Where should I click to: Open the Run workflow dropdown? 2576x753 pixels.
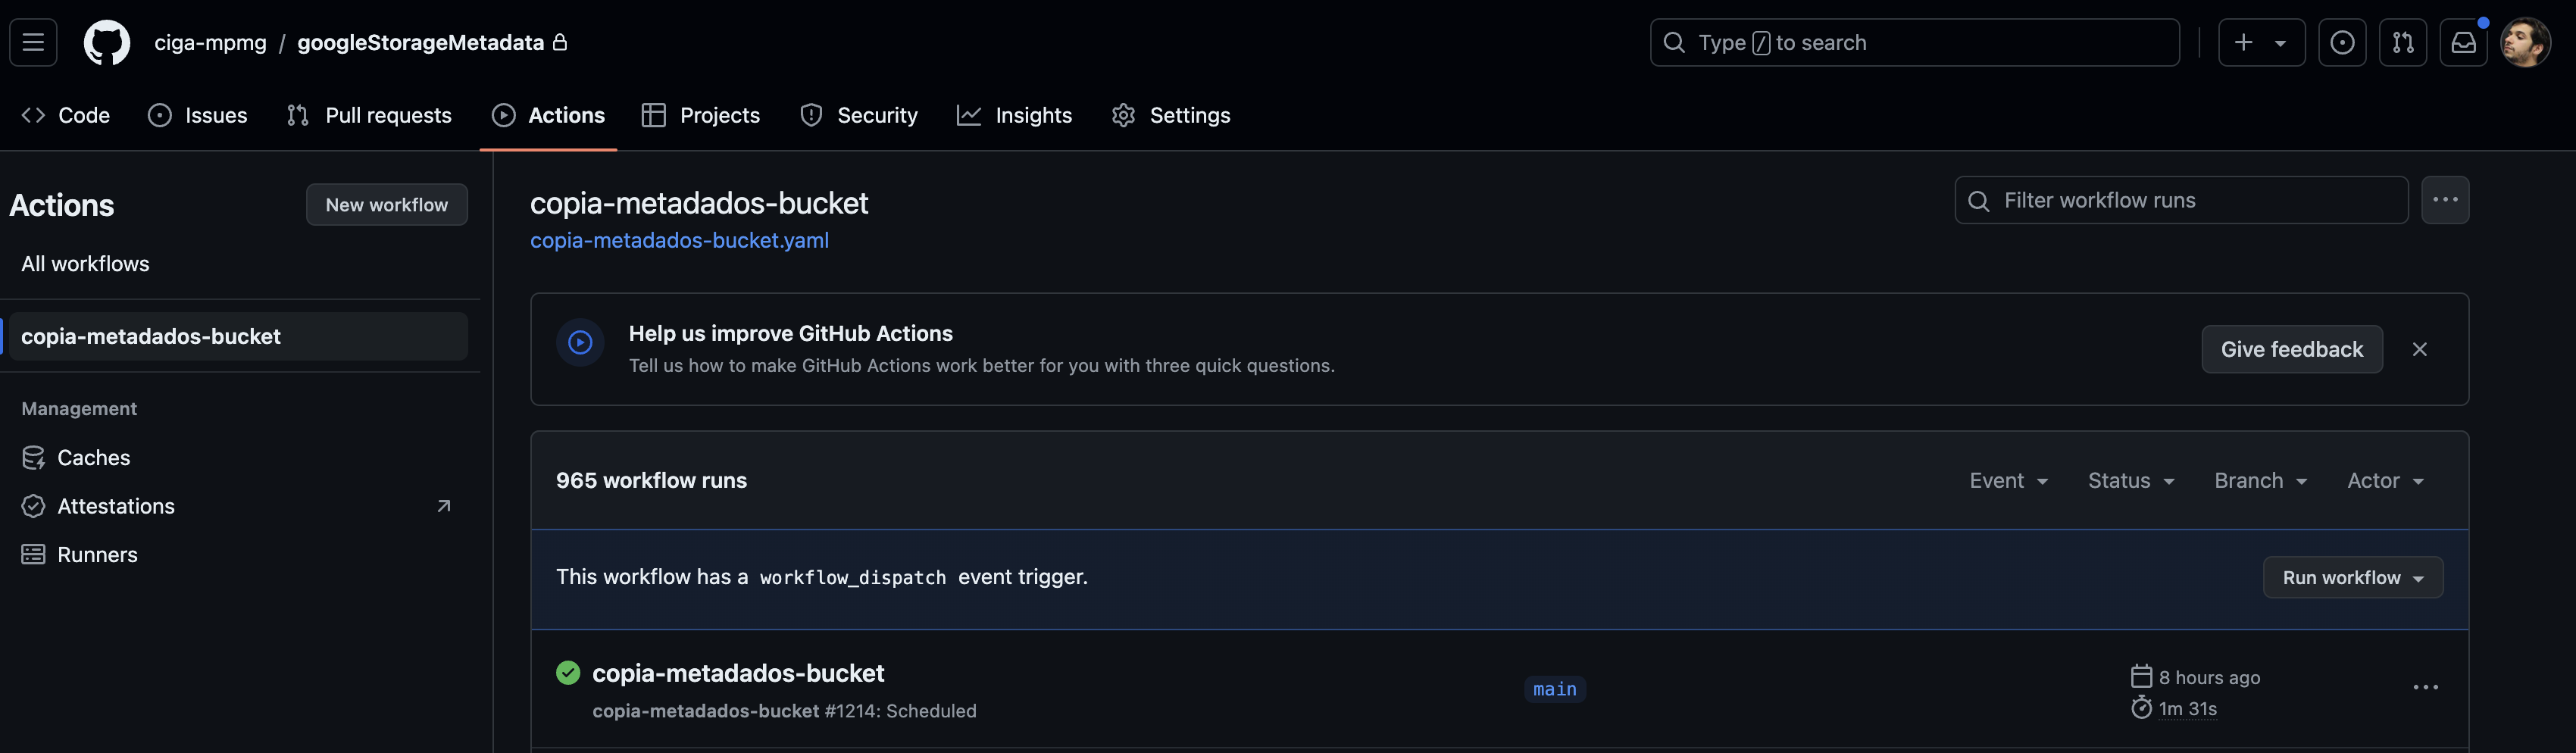(2352, 578)
